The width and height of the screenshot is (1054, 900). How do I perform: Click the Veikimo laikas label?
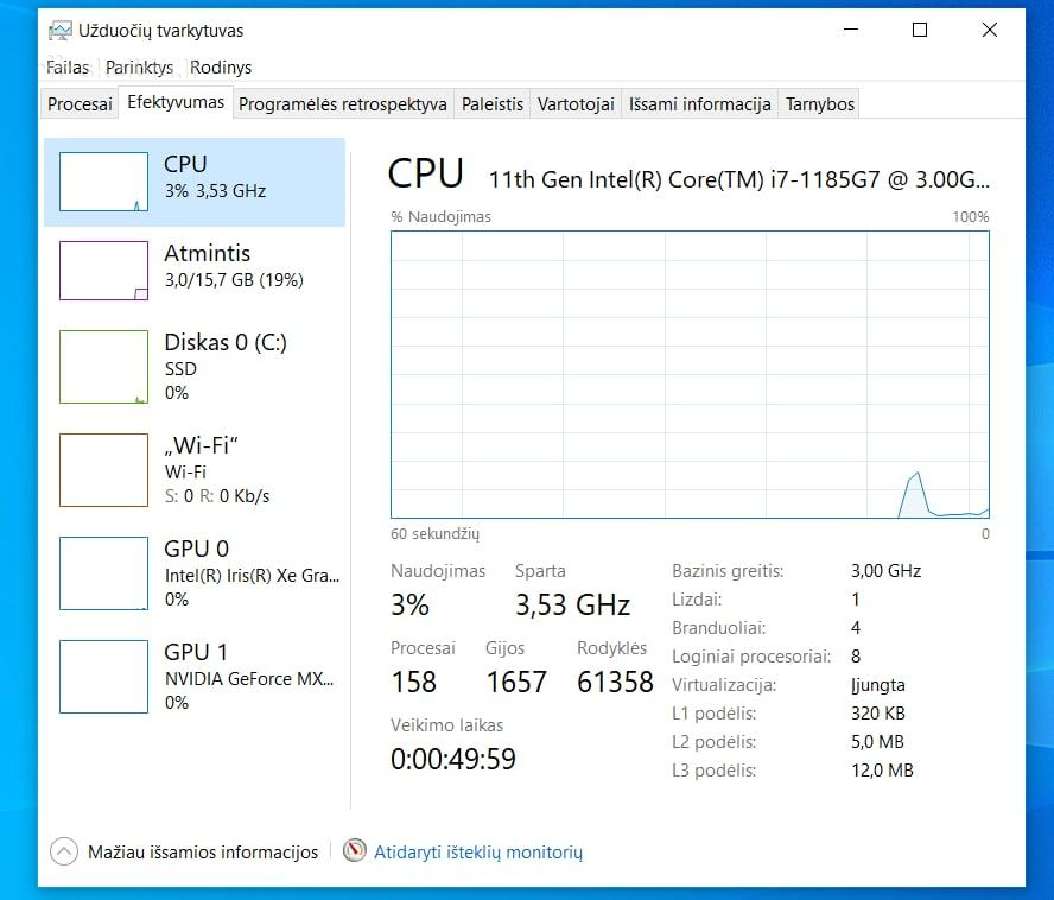click(447, 725)
